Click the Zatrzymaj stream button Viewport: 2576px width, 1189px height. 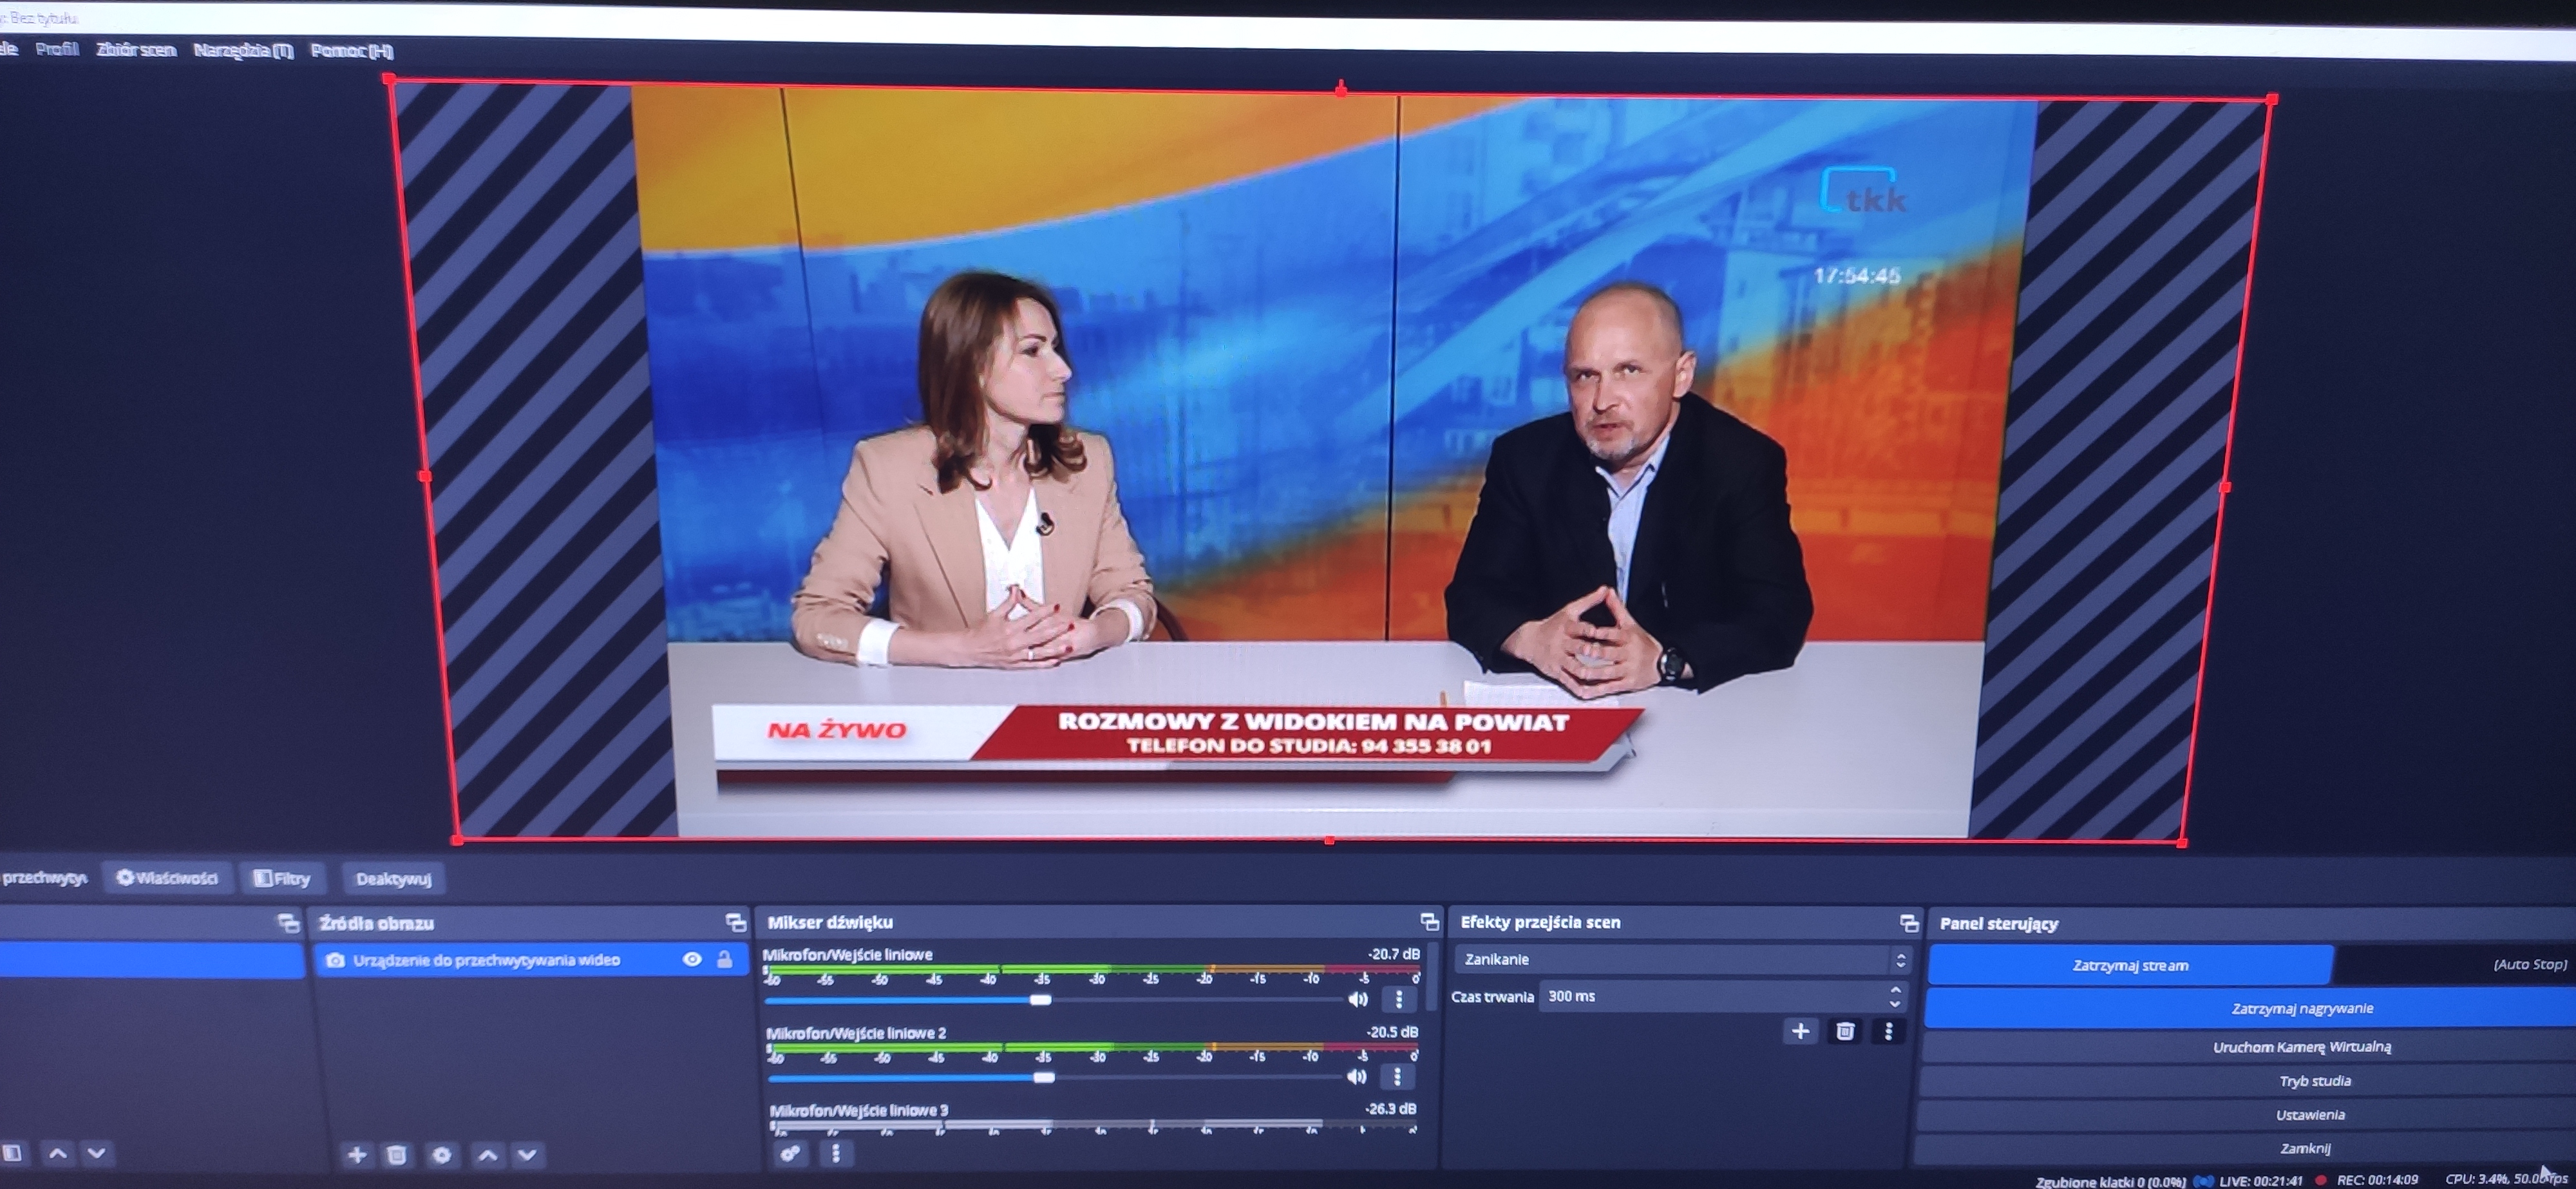[x=2130, y=965]
